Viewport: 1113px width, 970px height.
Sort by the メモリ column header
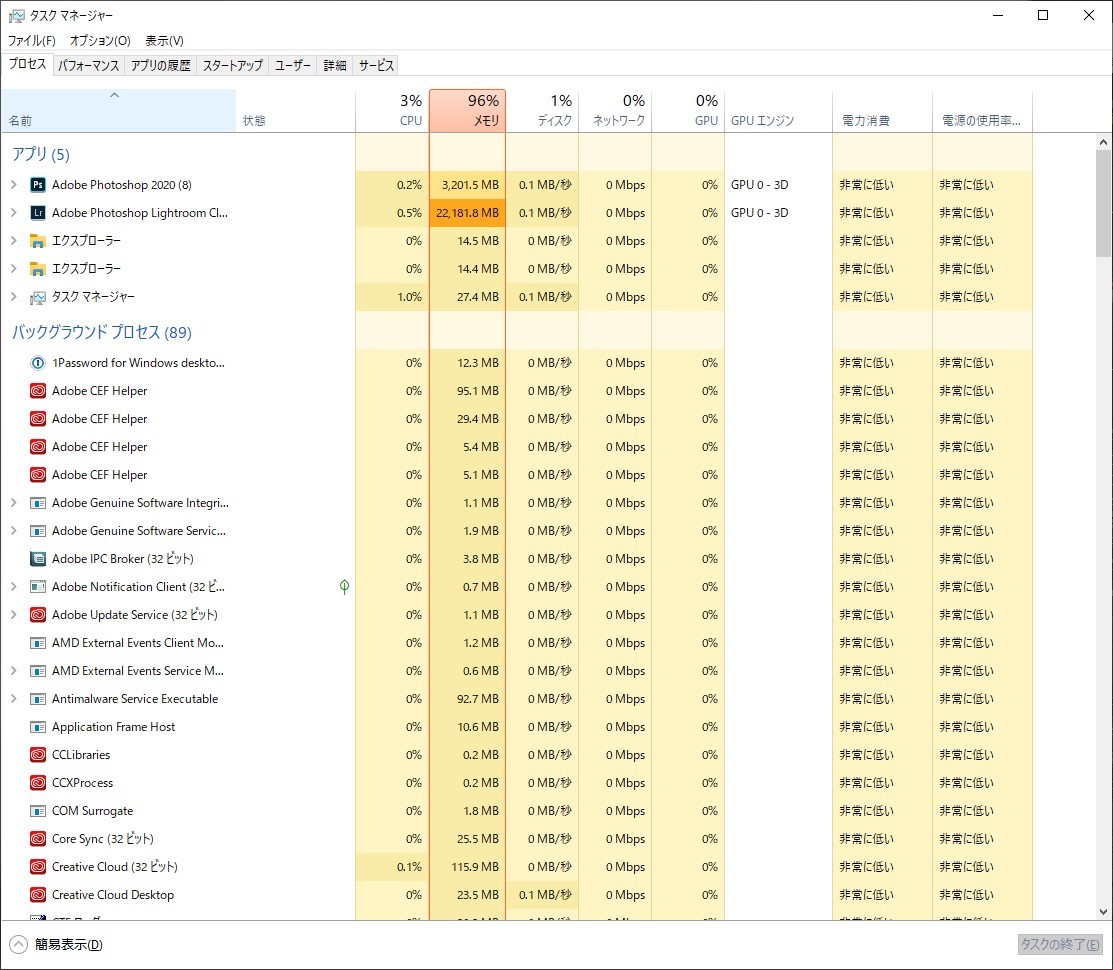(468, 111)
